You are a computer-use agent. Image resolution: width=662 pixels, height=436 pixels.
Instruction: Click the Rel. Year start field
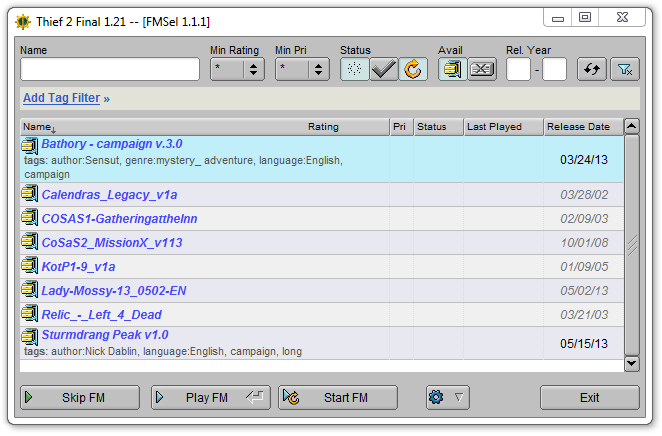click(518, 69)
